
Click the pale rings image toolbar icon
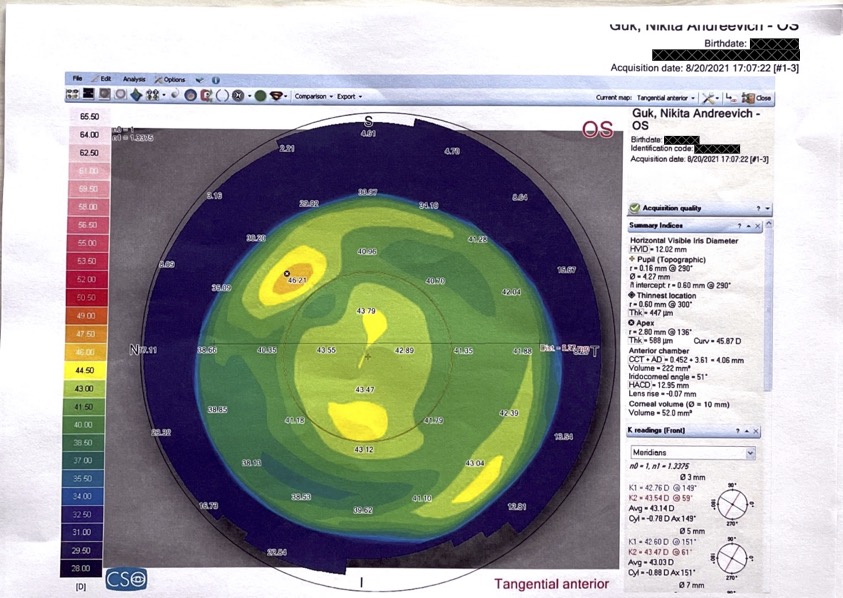click(121, 95)
